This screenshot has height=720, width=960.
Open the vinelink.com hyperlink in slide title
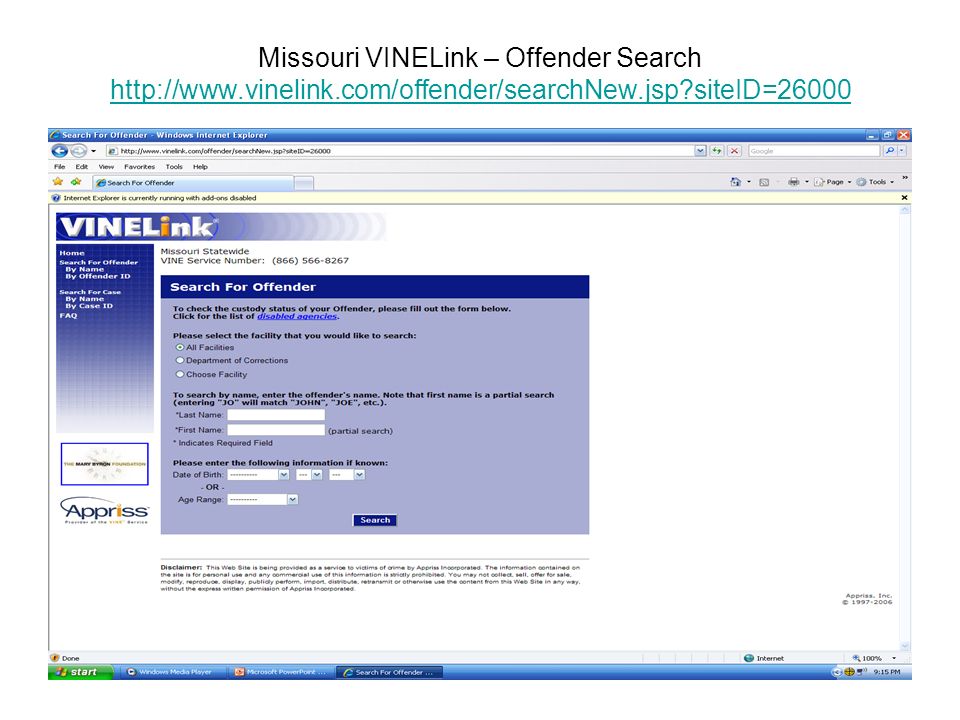pos(481,89)
